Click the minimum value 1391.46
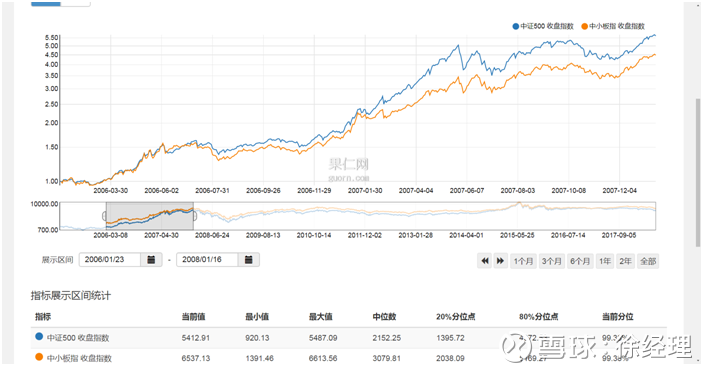 click(260, 358)
